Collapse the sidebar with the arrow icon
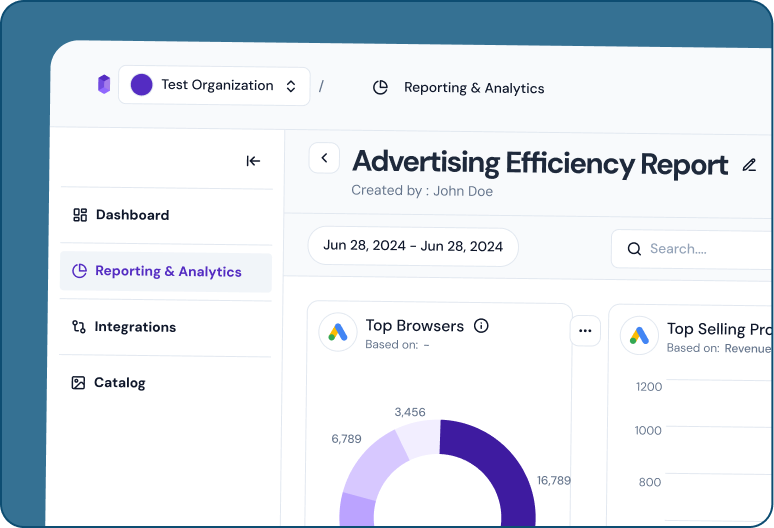The image size is (774, 528). [253, 161]
